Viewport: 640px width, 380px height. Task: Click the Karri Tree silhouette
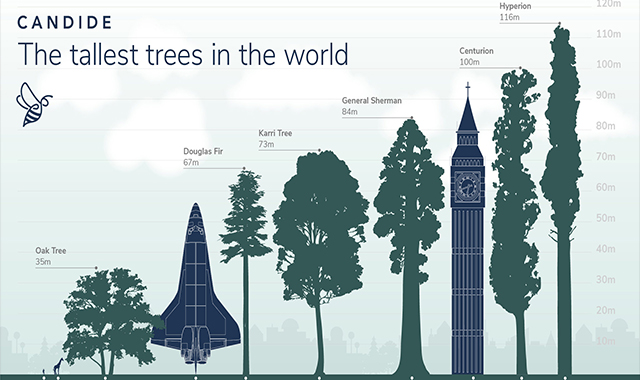(320, 262)
